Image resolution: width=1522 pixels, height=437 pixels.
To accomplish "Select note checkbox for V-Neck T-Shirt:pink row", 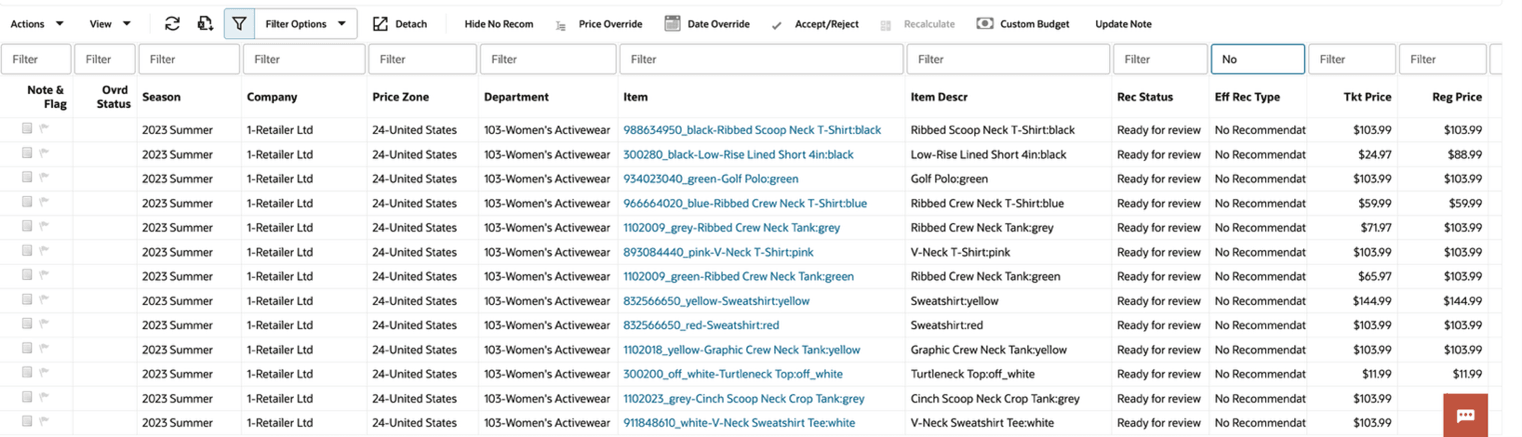I will pos(27,251).
